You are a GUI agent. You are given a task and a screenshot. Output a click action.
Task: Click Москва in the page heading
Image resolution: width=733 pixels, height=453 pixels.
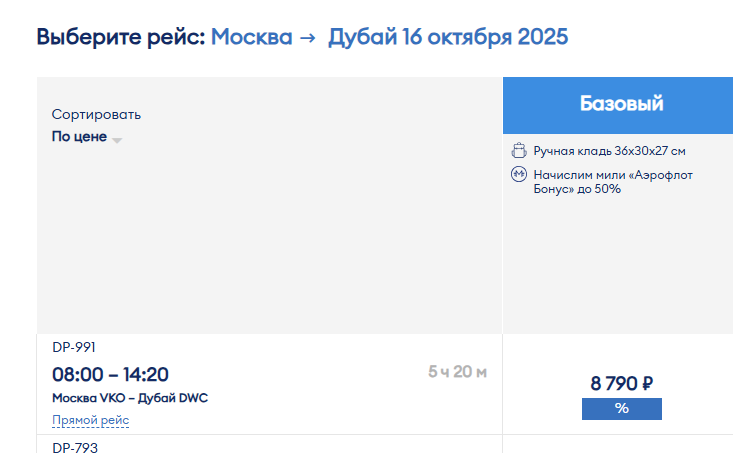click(x=252, y=37)
